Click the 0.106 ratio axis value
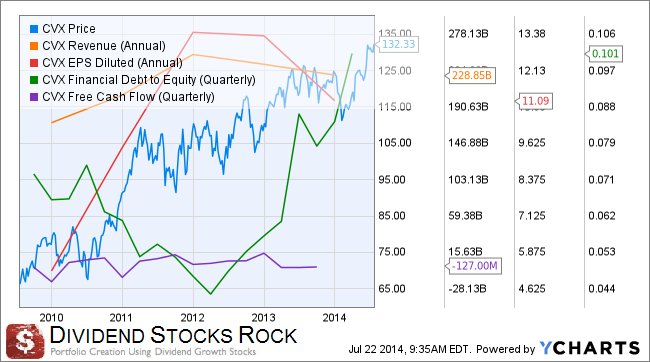This screenshot has width=650, height=362. [x=602, y=34]
